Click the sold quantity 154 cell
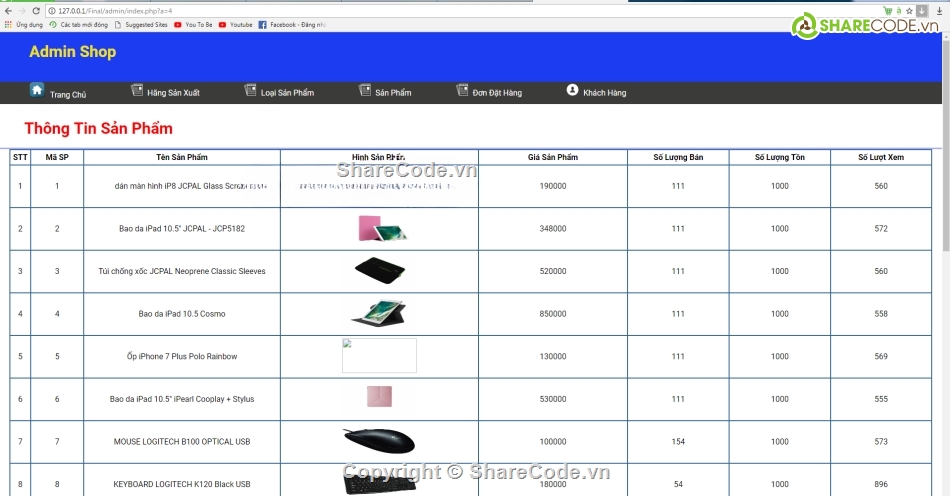The image size is (950, 496). pos(678,441)
